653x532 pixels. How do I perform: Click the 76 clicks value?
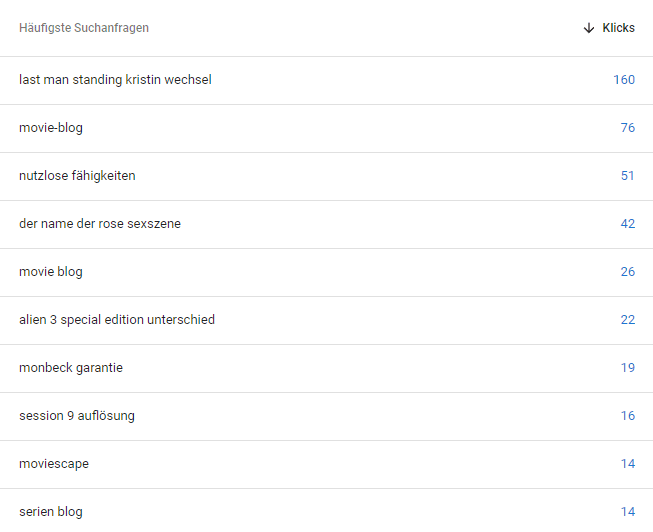point(627,128)
